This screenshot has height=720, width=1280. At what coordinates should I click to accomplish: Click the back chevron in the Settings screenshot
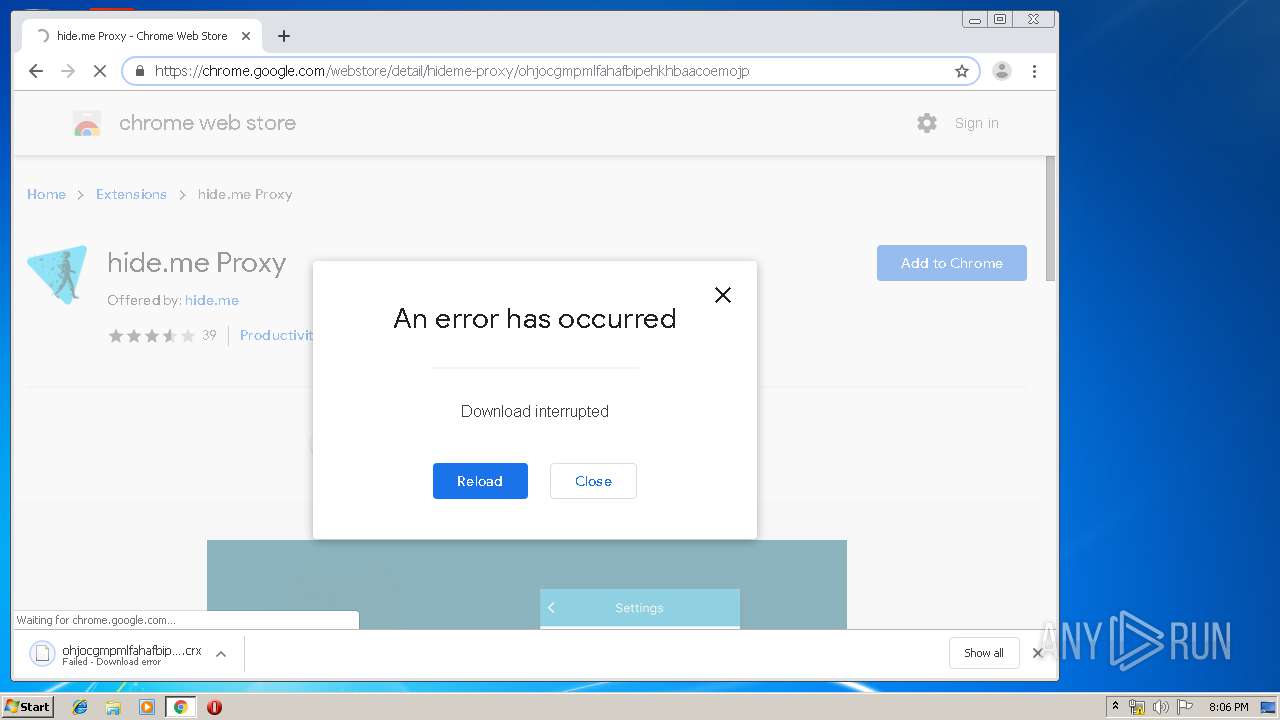(551, 608)
